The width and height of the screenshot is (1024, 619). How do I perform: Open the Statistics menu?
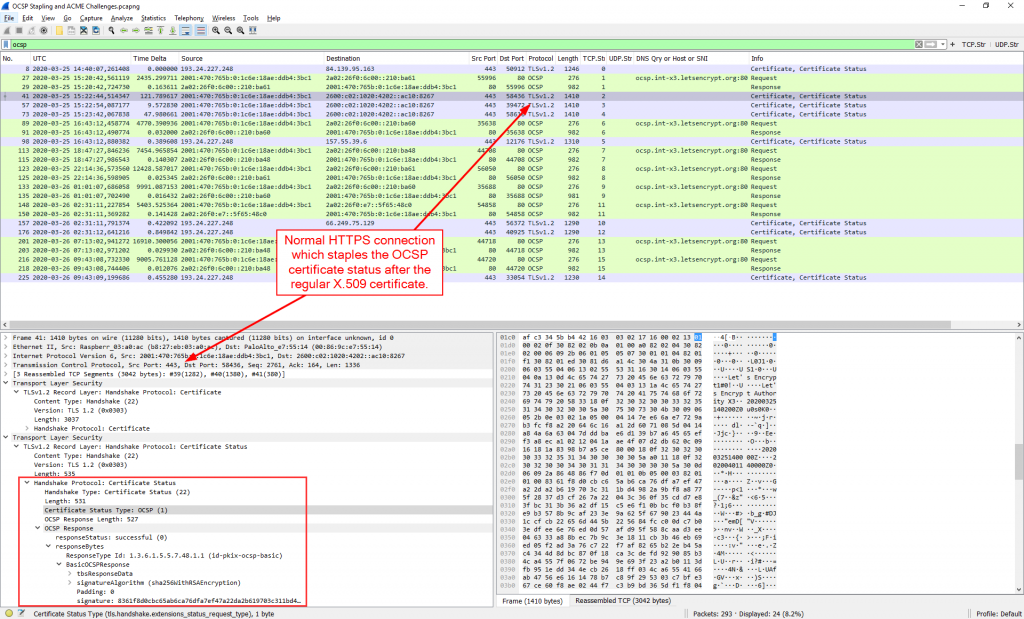pyautogui.click(x=153, y=18)
